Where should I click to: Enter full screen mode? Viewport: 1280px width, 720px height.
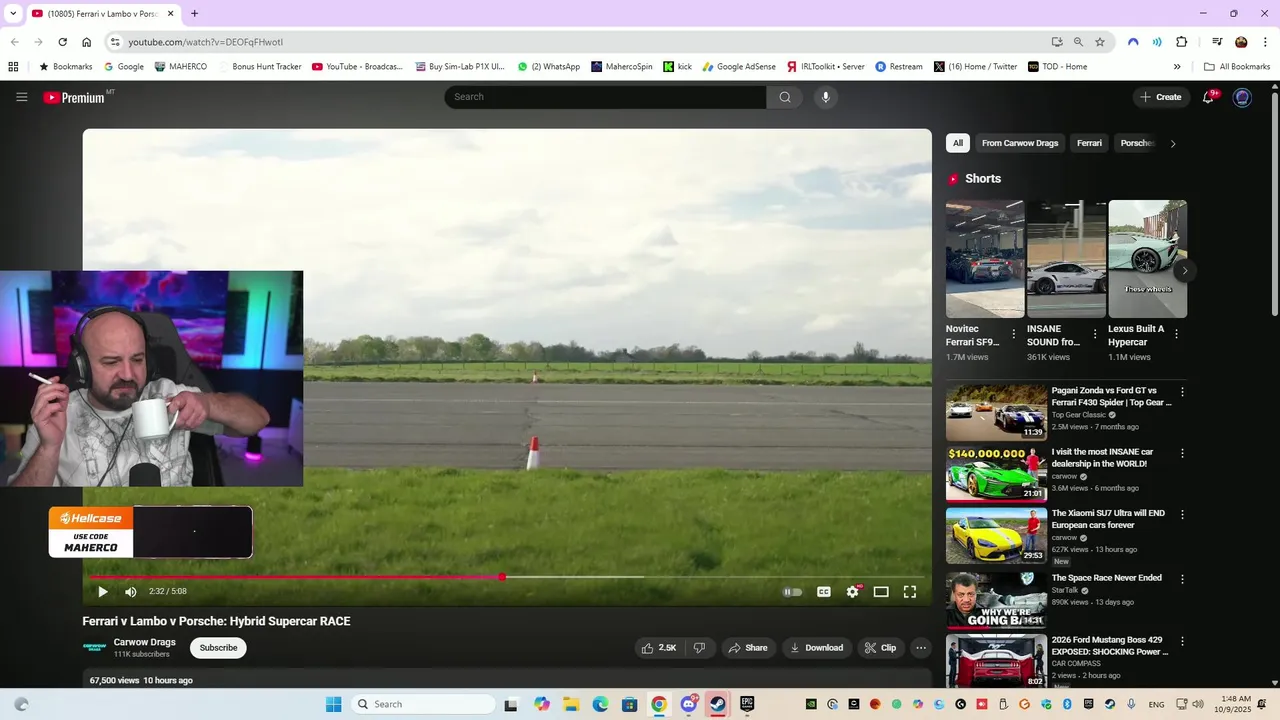pos(910,592)
